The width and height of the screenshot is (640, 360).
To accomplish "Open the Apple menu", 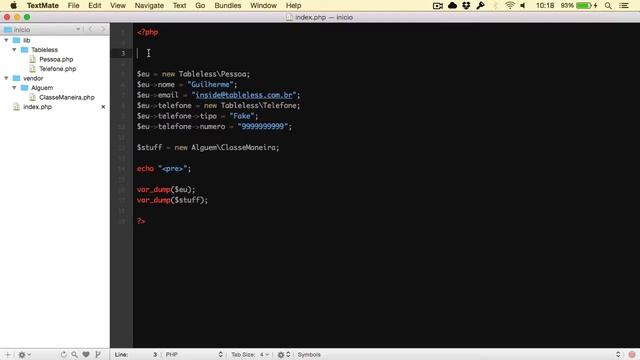I will pyautogui.click(x=13, y=5).
